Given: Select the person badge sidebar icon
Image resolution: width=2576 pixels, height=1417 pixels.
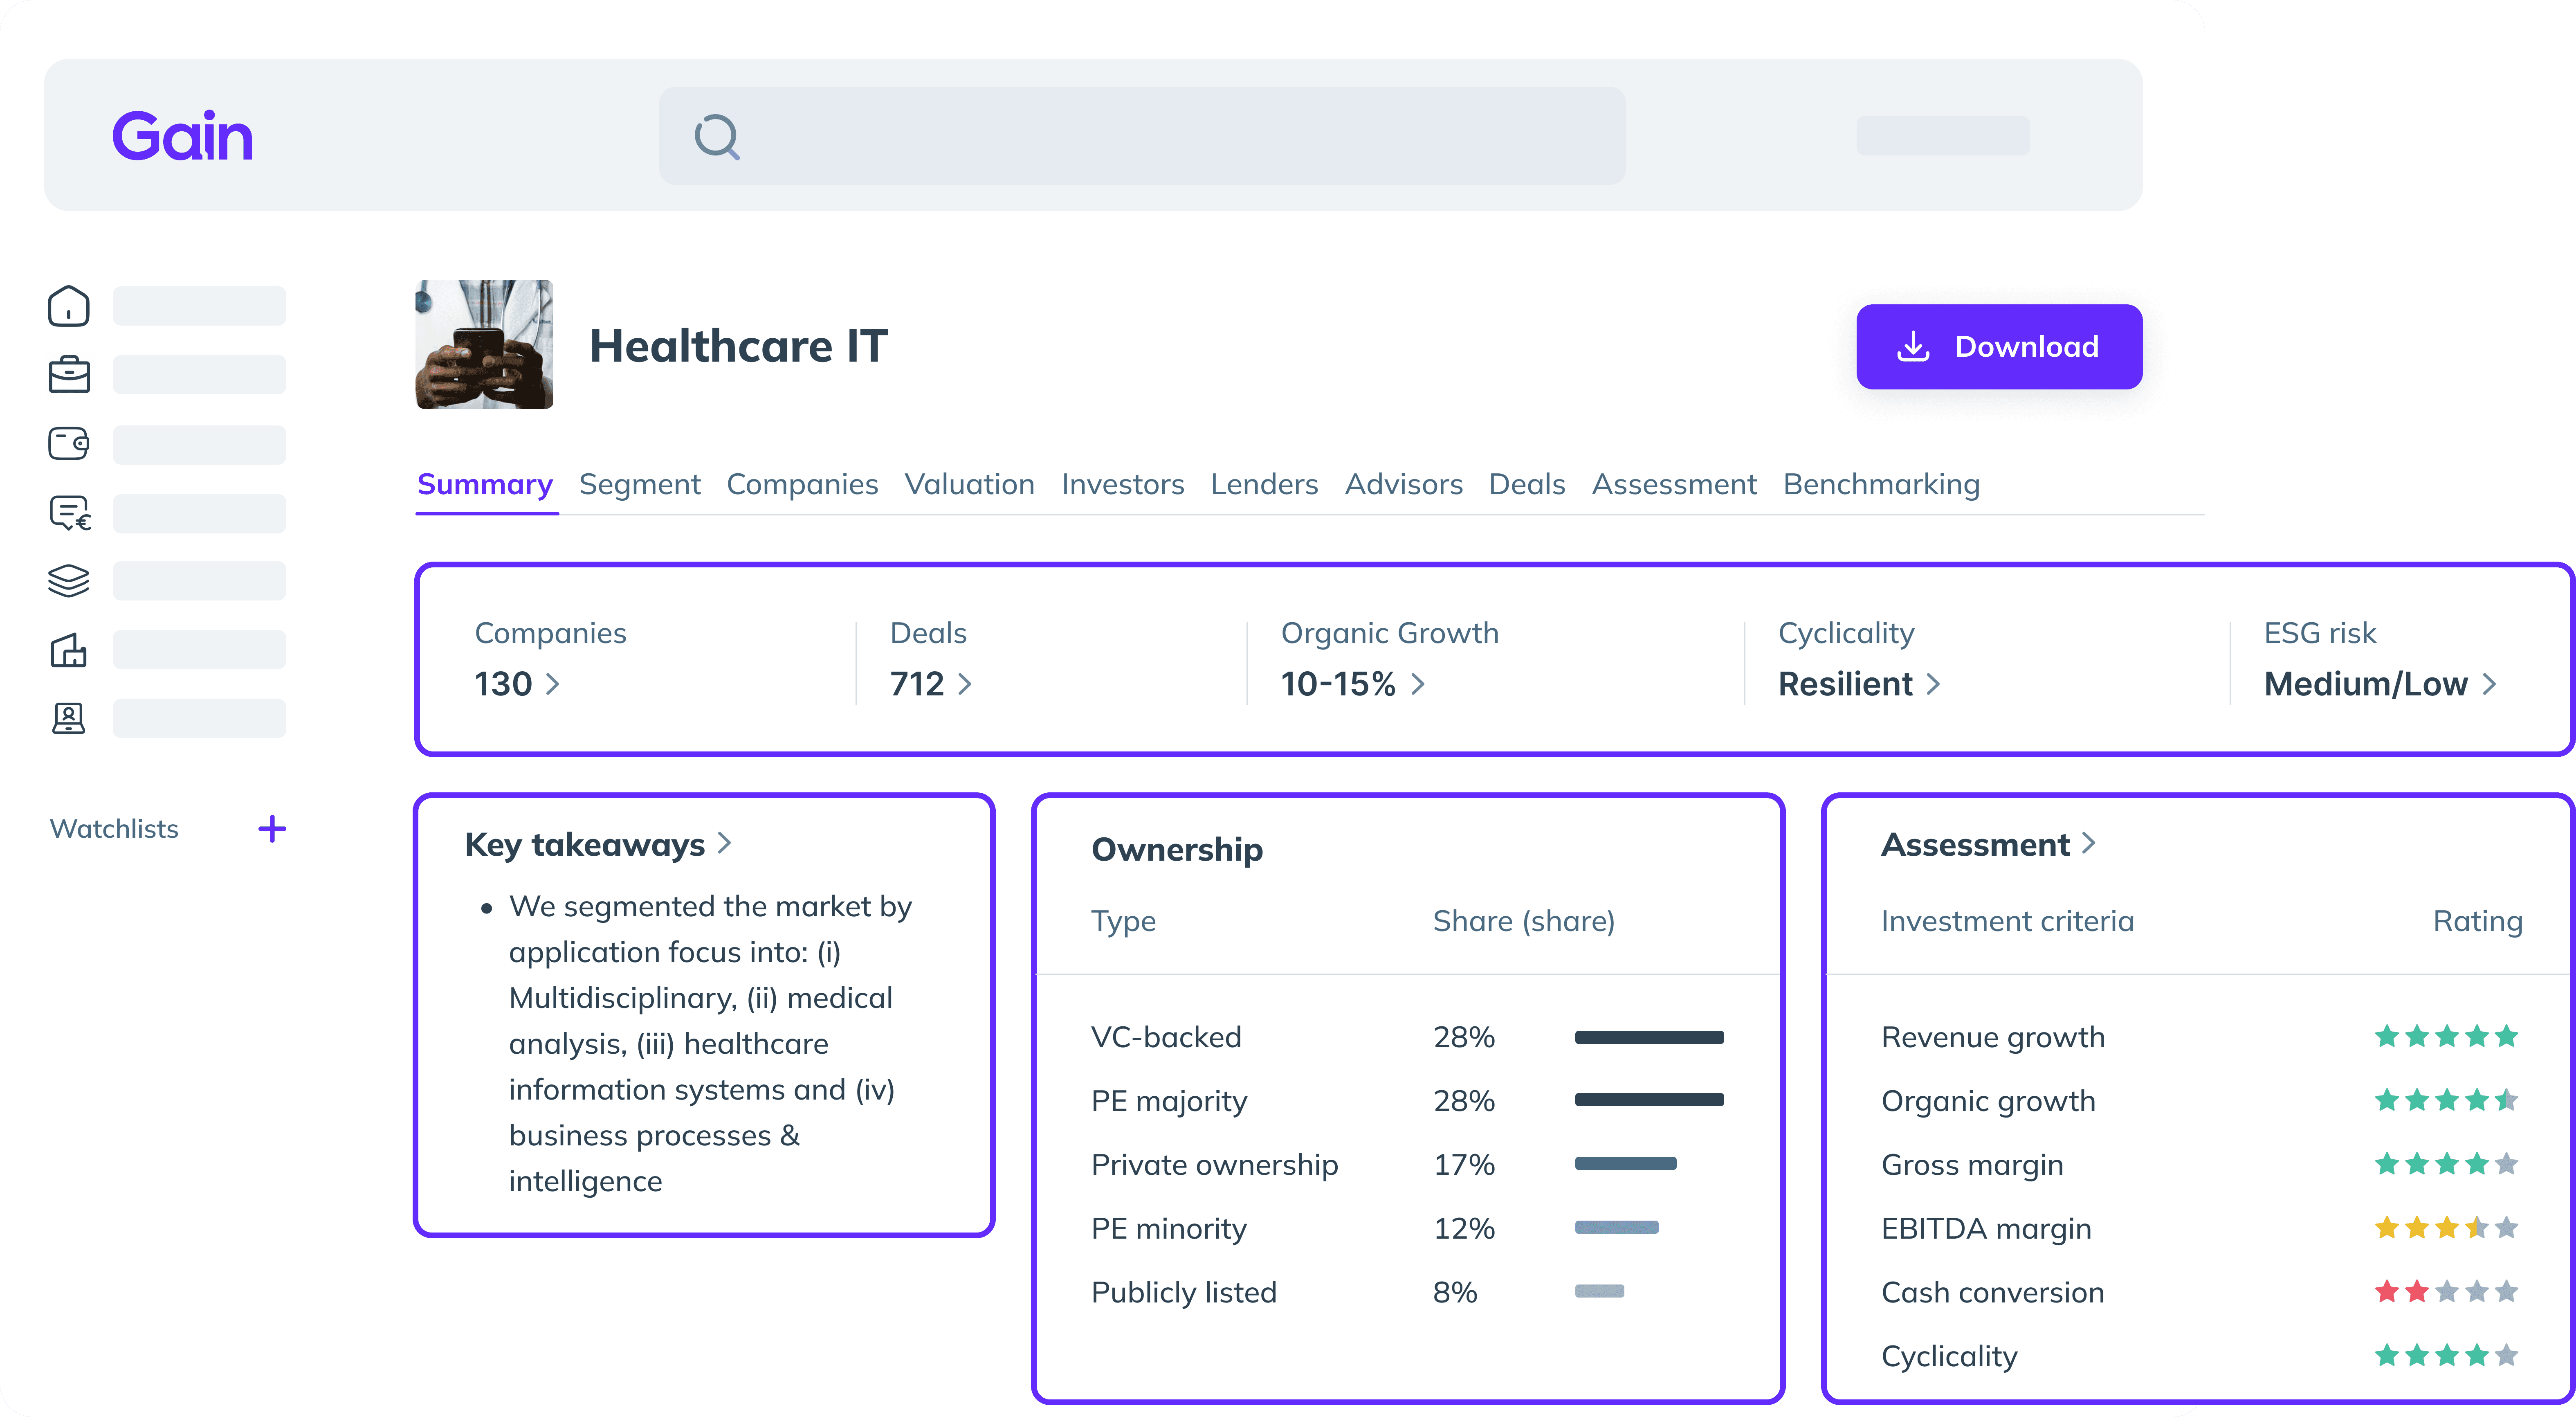Looking at the screenshot, I should click(68, 718).
